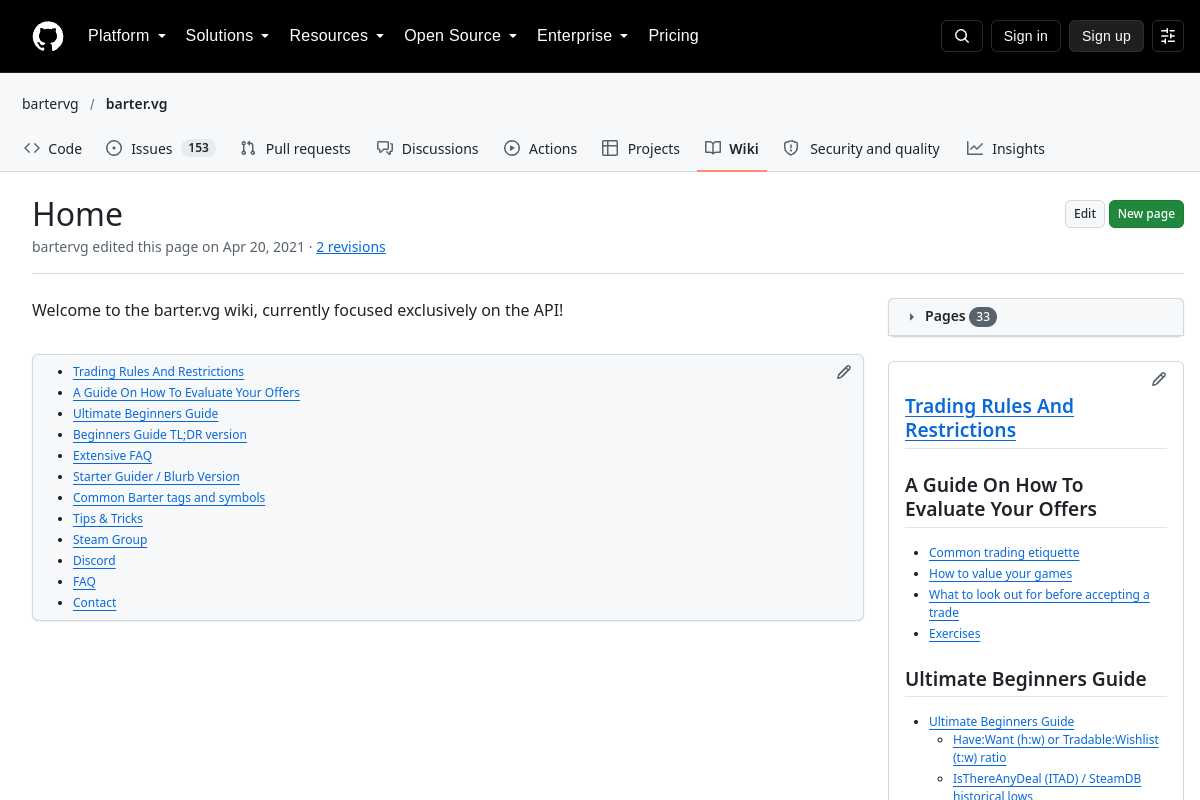1200x800 pixels.
Task: Click the Sign in button
Action: (1026, 36)
